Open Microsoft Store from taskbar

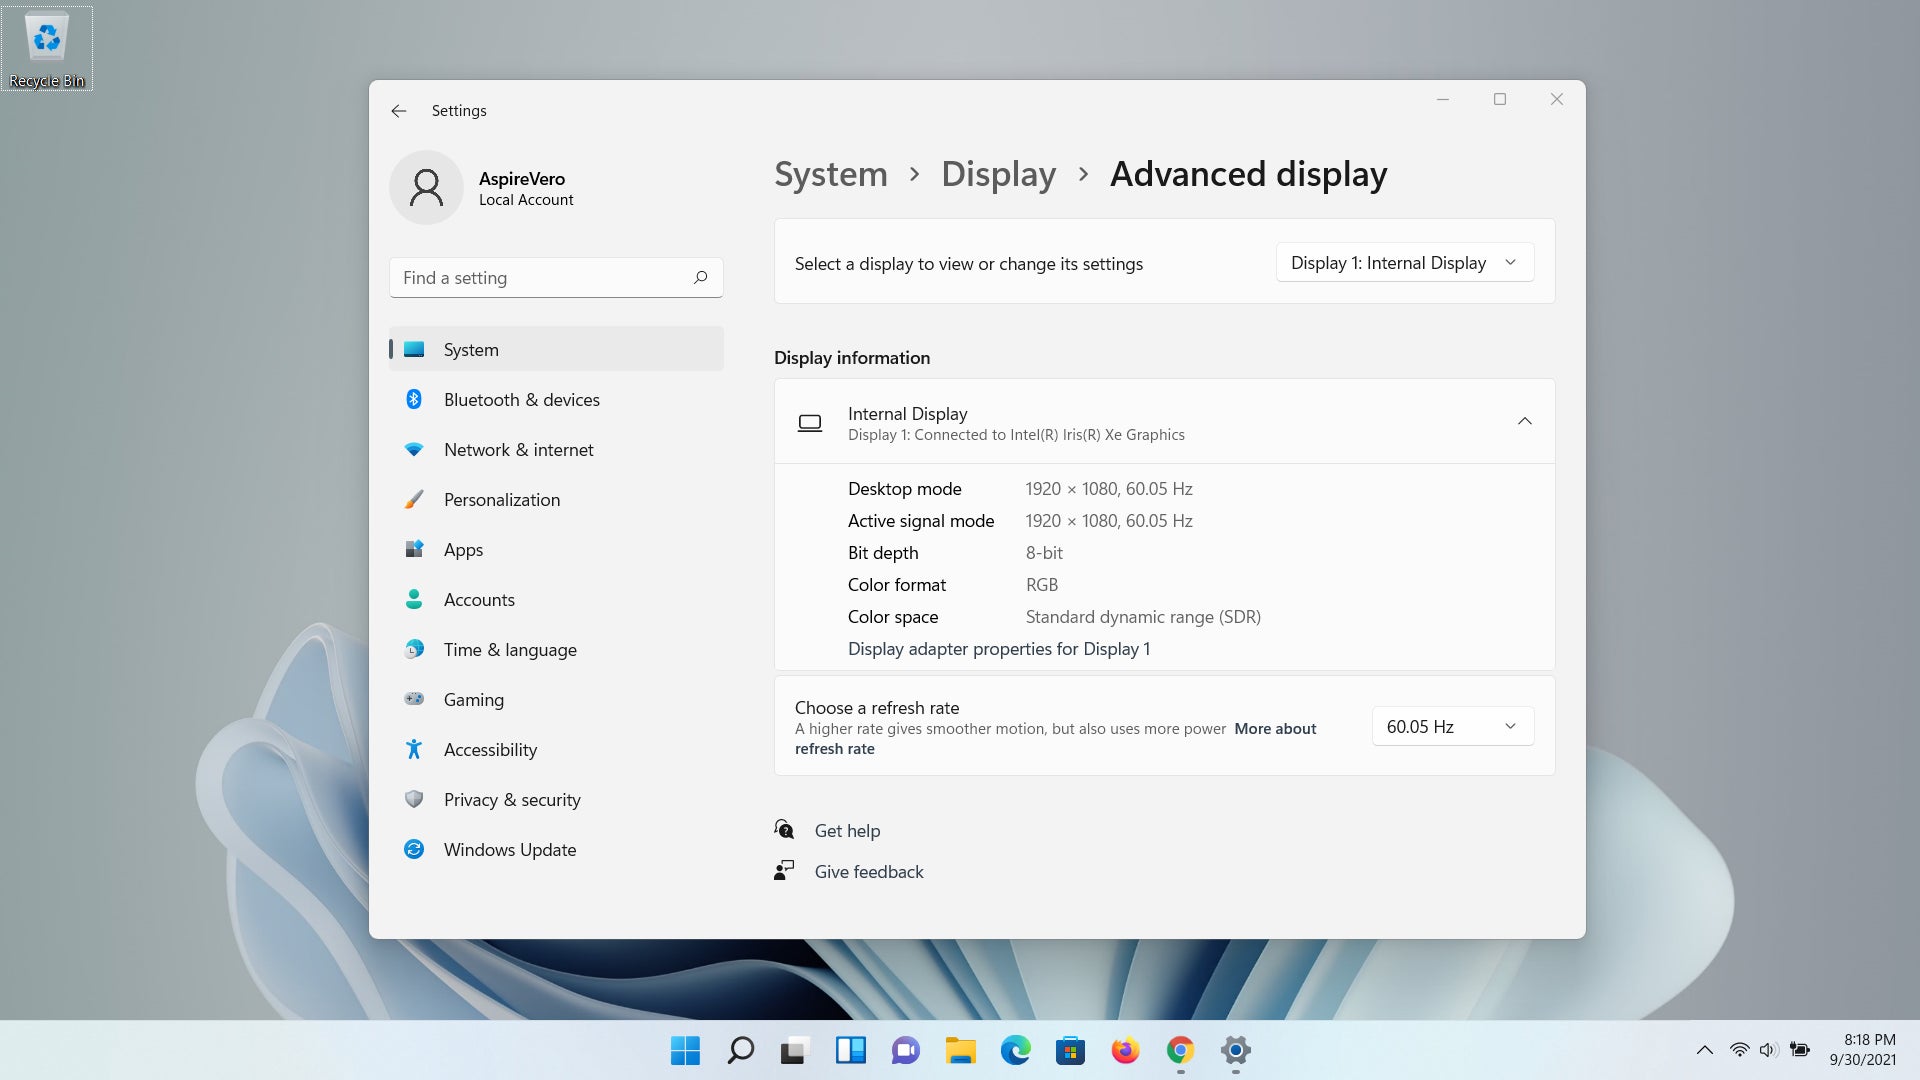[x=1071, y=1050]
